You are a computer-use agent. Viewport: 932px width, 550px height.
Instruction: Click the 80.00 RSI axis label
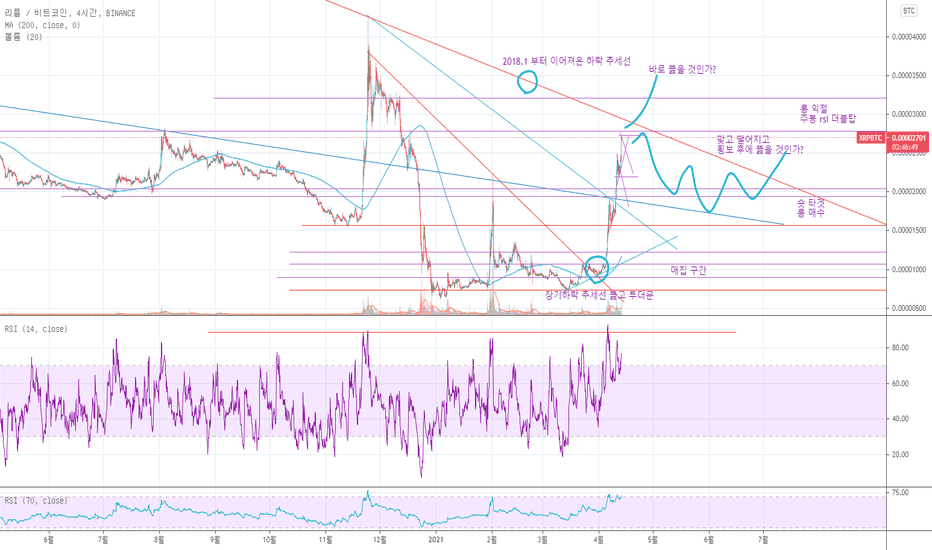[900, 348]
